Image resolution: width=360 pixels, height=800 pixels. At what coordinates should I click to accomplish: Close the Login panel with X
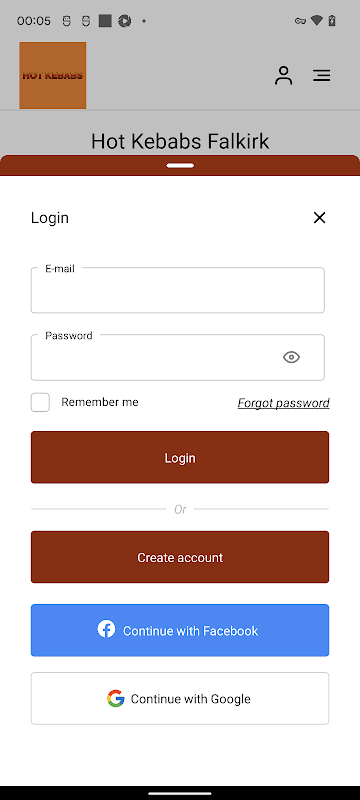click(319, 218)
